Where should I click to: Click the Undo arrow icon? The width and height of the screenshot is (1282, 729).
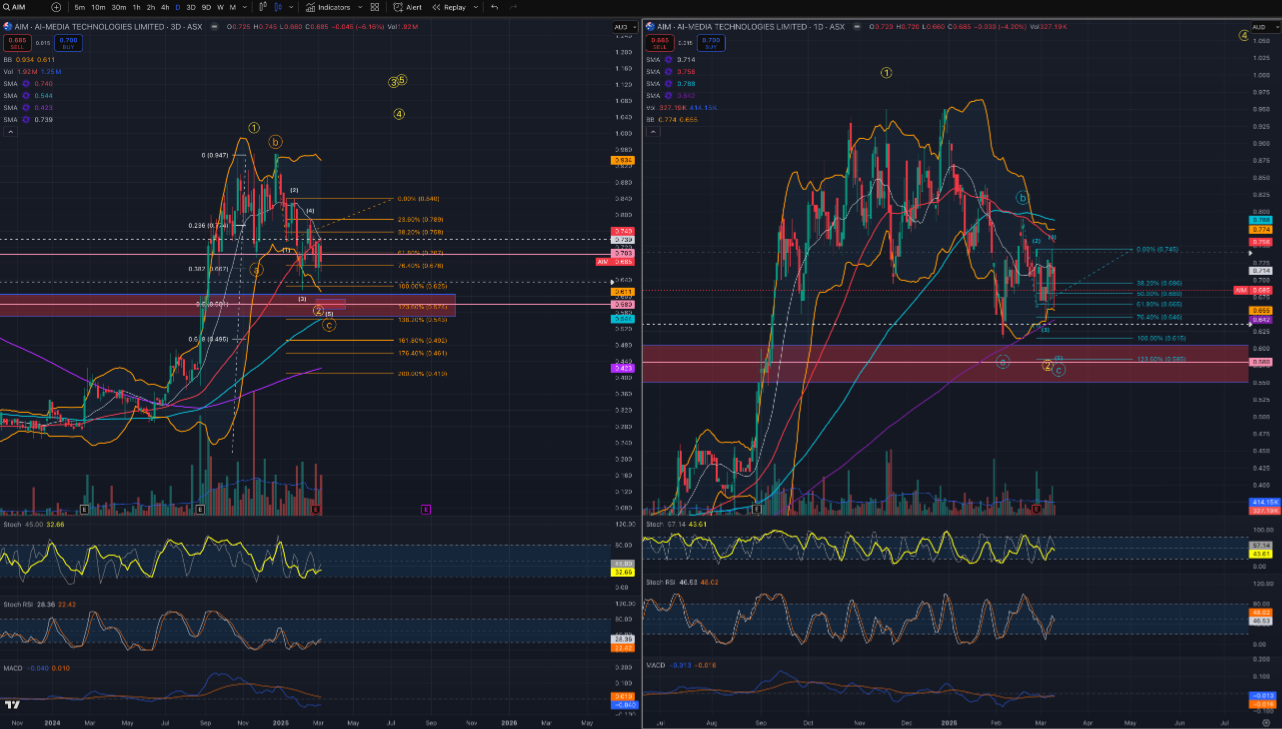[x=494, y=7]
